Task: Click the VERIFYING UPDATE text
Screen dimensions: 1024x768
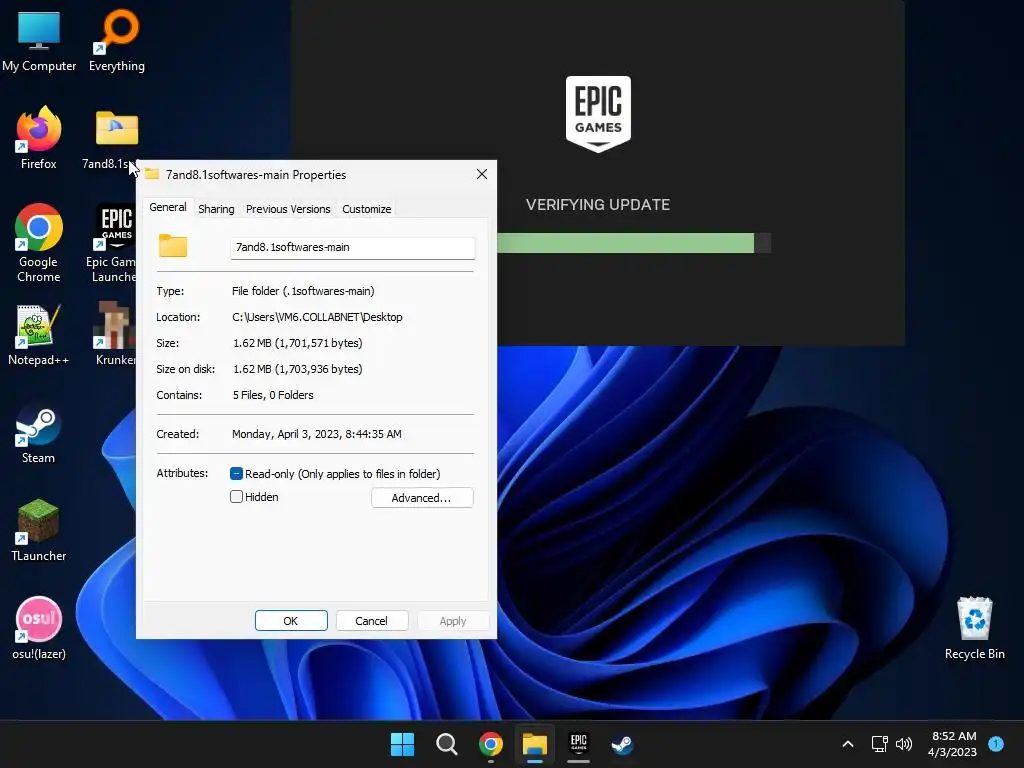Action: [x=598, y=204]
